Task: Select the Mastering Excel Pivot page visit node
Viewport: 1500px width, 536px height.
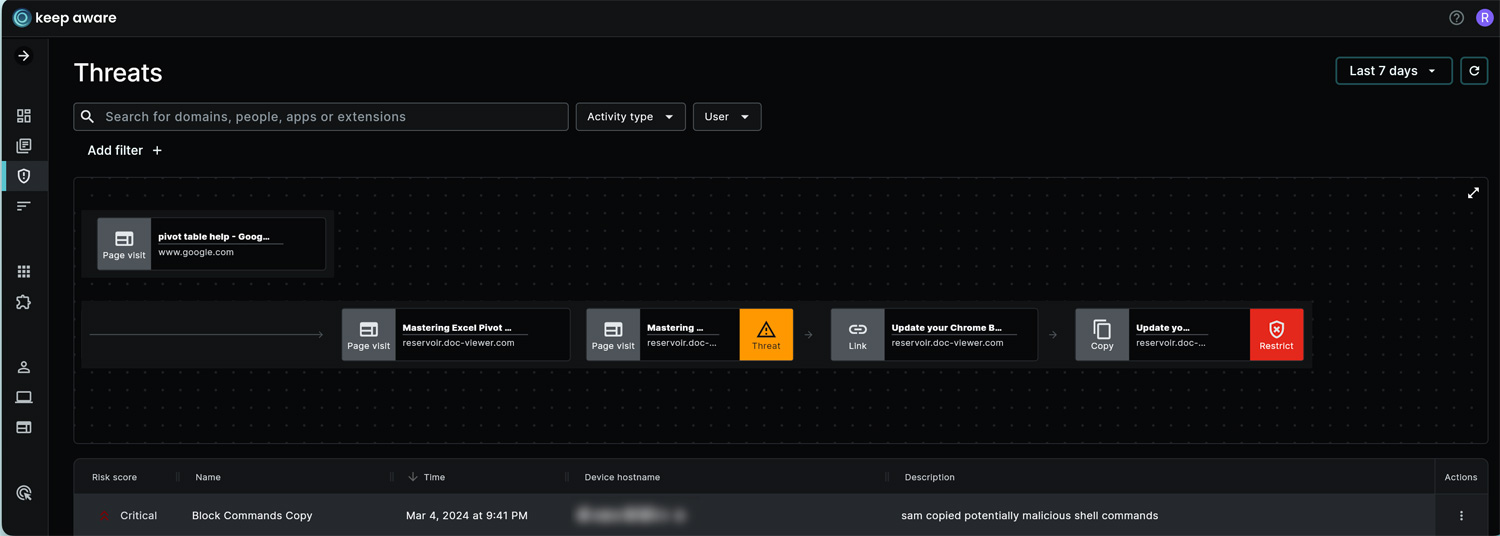Action: [456, 334]
